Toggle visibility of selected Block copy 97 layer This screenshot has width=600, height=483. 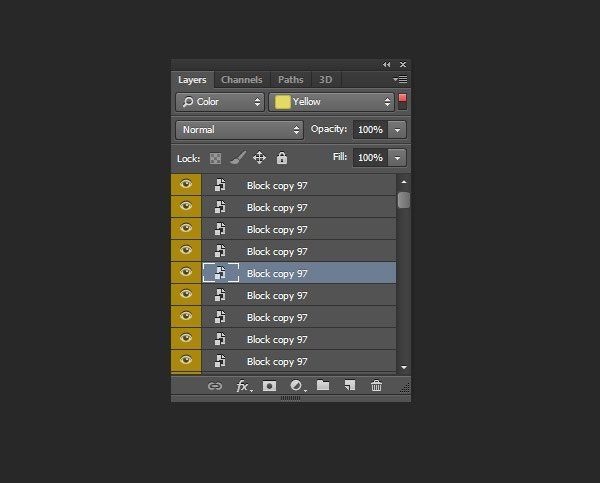(186, 272)
